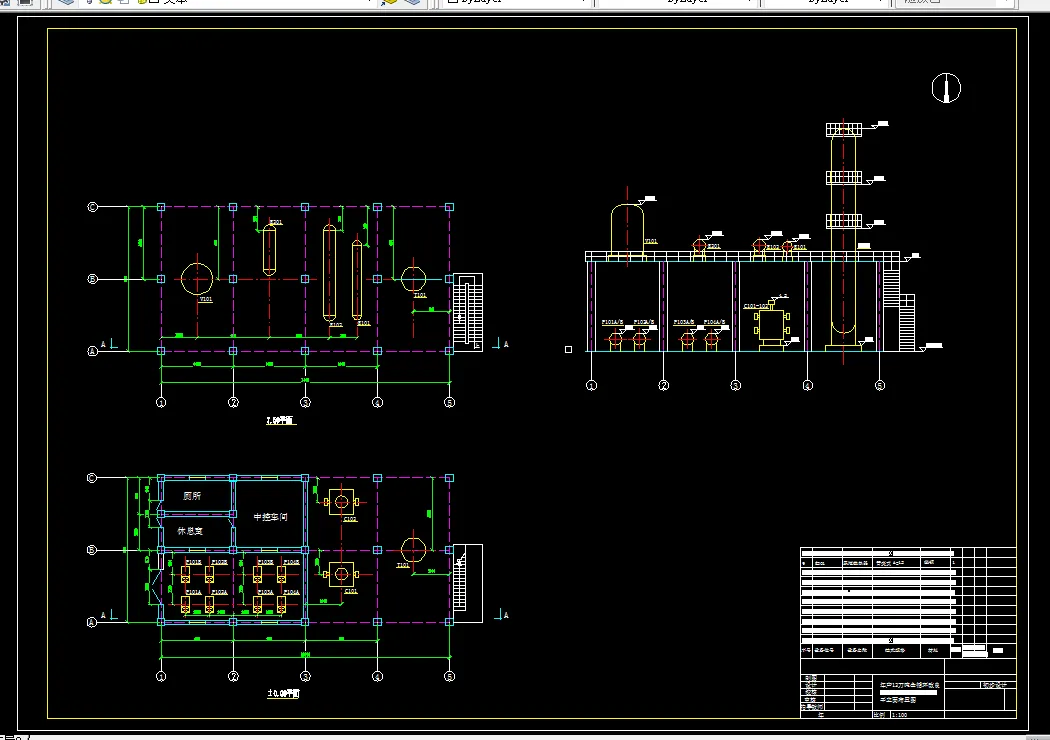Click axis bubble 1 under the elevation view
The width and height of the screenshot is (1050, 740).
(591, 385)
